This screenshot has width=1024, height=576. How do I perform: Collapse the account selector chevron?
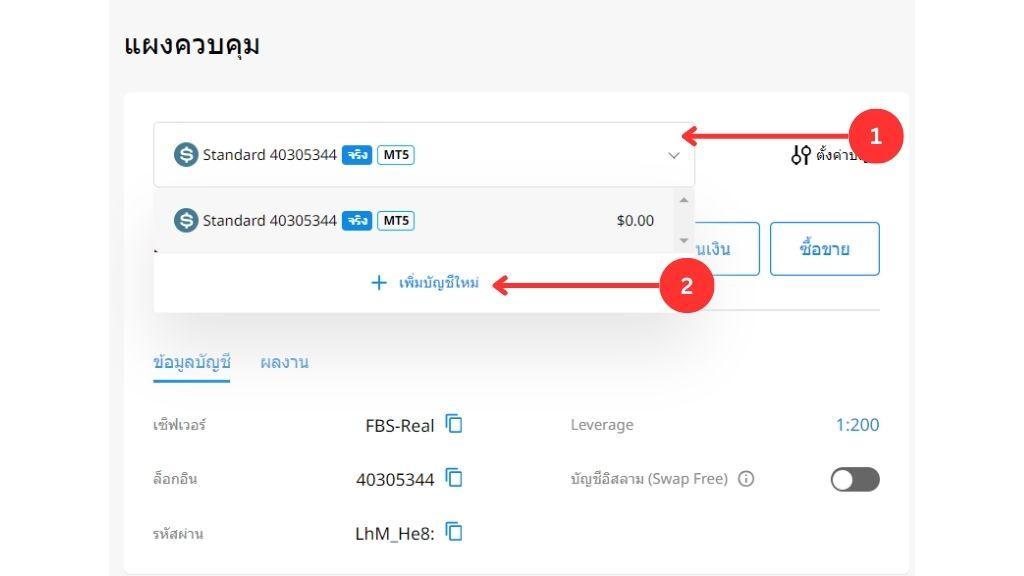tap(674, 156)
